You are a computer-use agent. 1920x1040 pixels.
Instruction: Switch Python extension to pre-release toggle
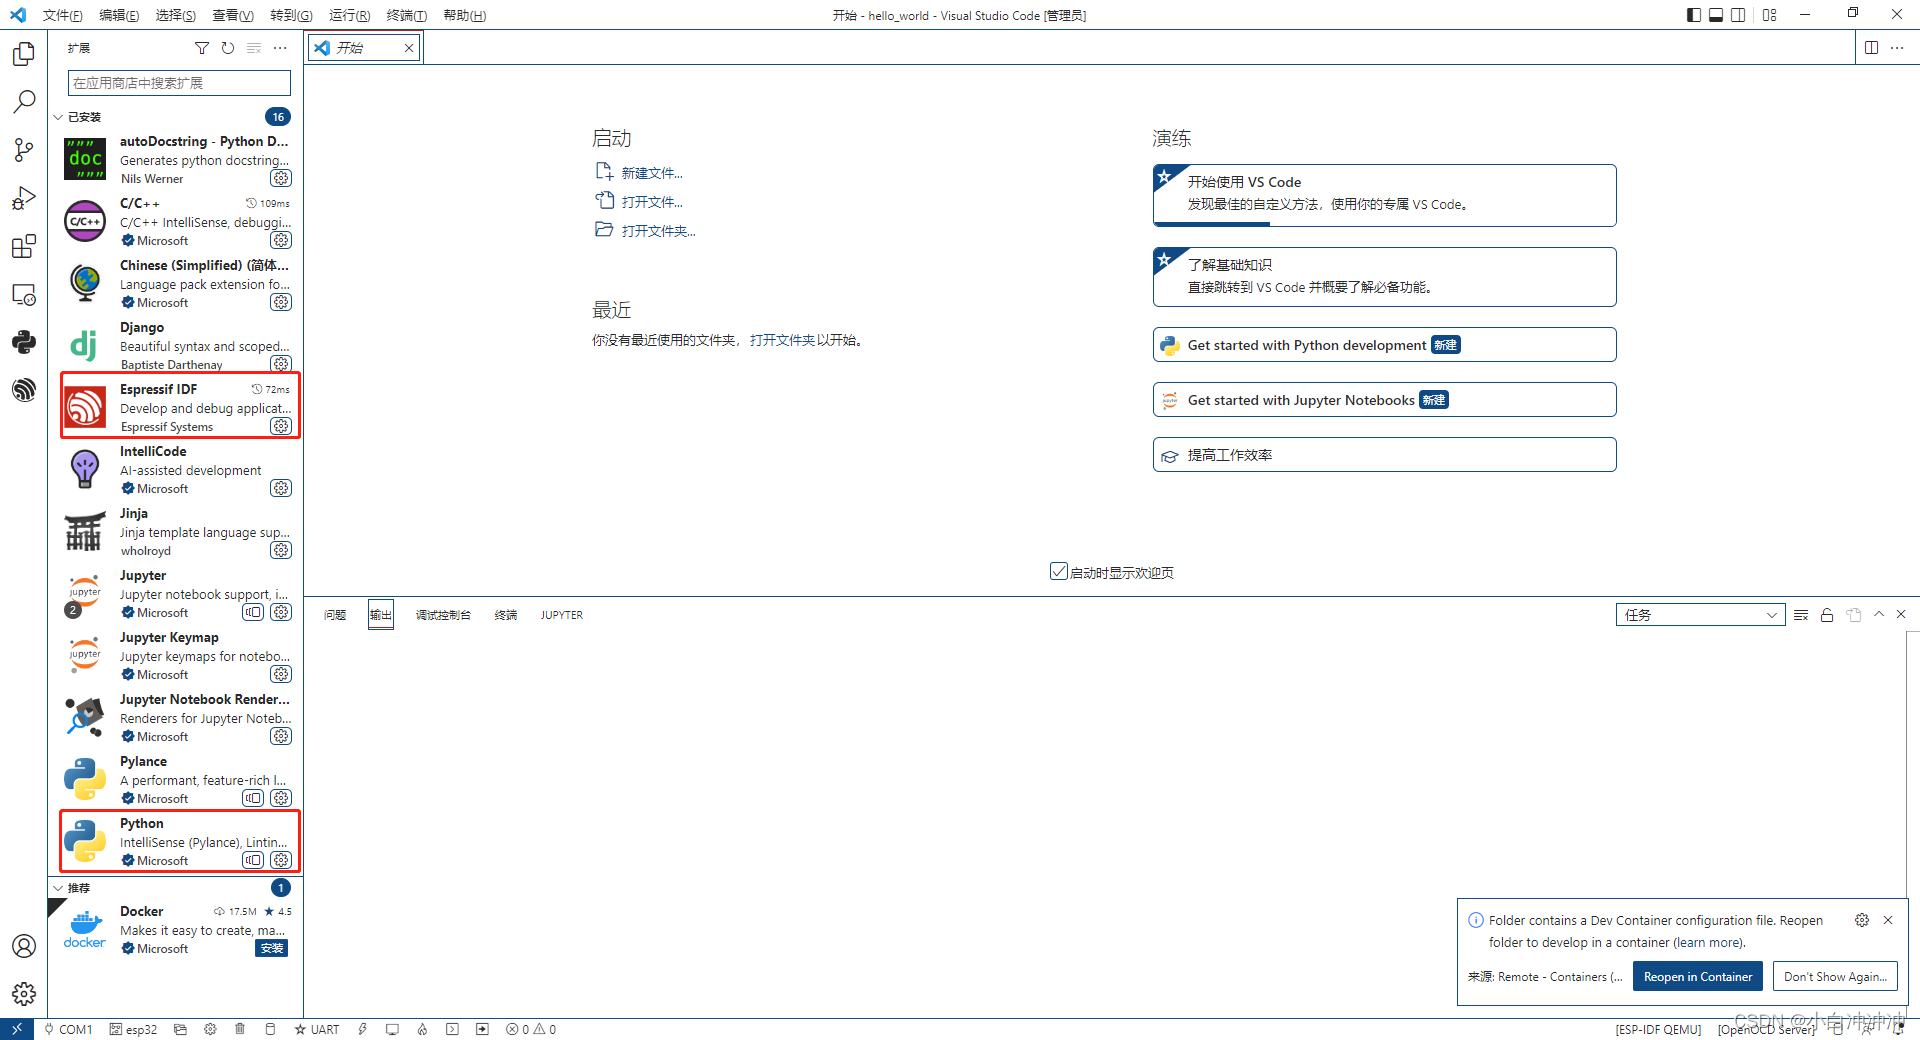click(x=253, y=860)
